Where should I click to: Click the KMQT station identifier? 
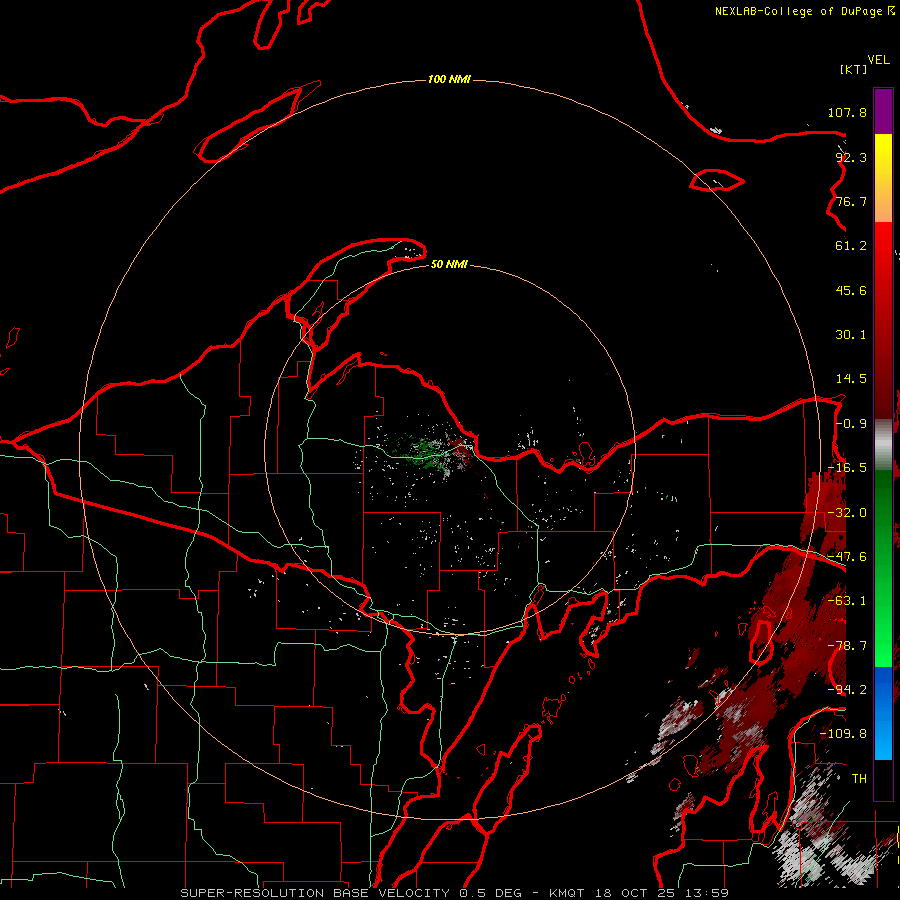click(x=567, y=893)
